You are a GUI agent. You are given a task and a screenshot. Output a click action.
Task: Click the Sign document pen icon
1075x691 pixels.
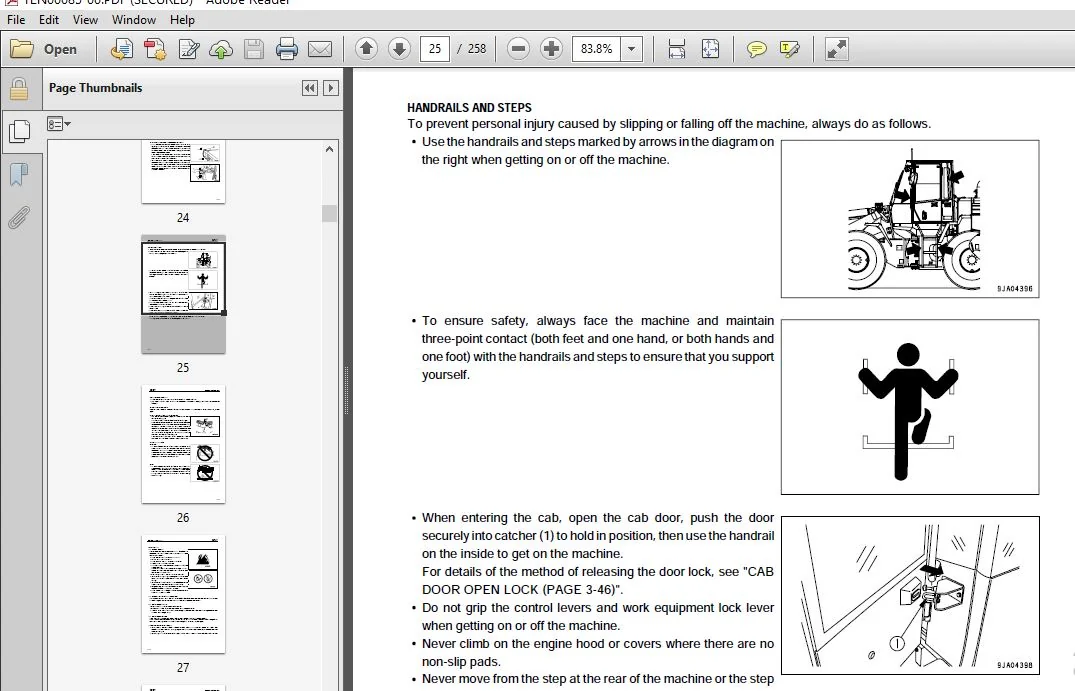coord(189,49)
